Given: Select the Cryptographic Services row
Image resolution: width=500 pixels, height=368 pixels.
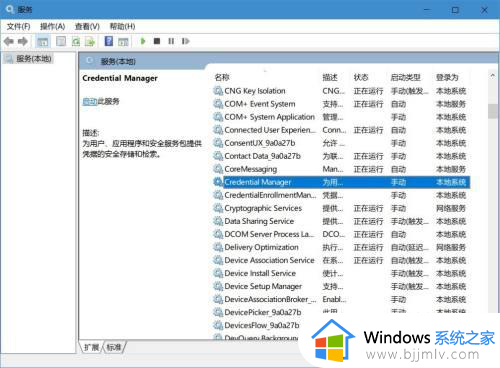Looking at the screenshot, I should pos(340,208).
